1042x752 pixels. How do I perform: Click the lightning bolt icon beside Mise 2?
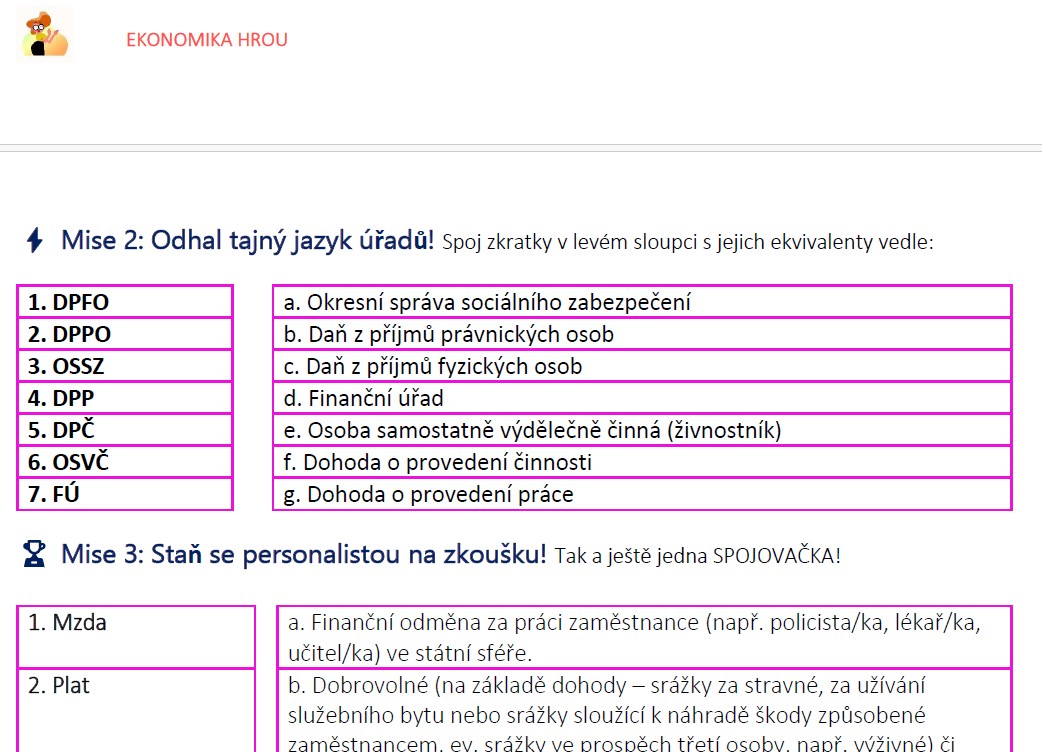(35, 240)
